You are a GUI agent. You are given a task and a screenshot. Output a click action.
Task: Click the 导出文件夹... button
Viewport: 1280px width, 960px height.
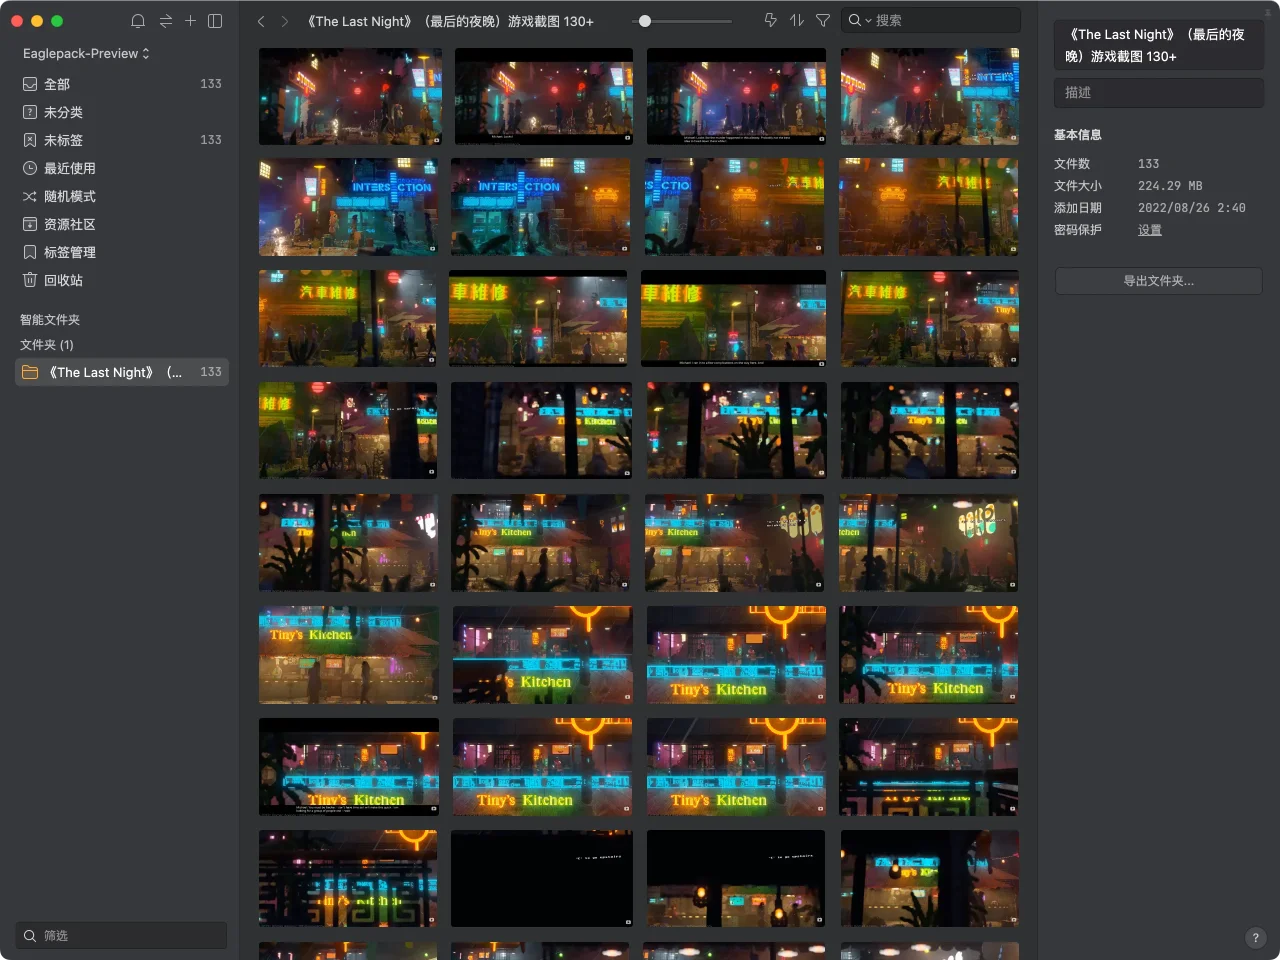tap(1158, 281)
